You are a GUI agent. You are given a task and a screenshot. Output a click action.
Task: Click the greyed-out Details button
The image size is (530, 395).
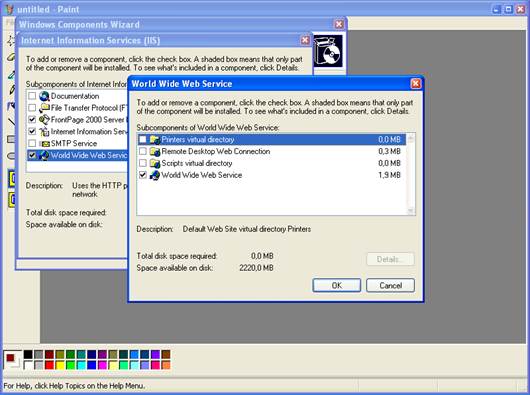point(390,260)
